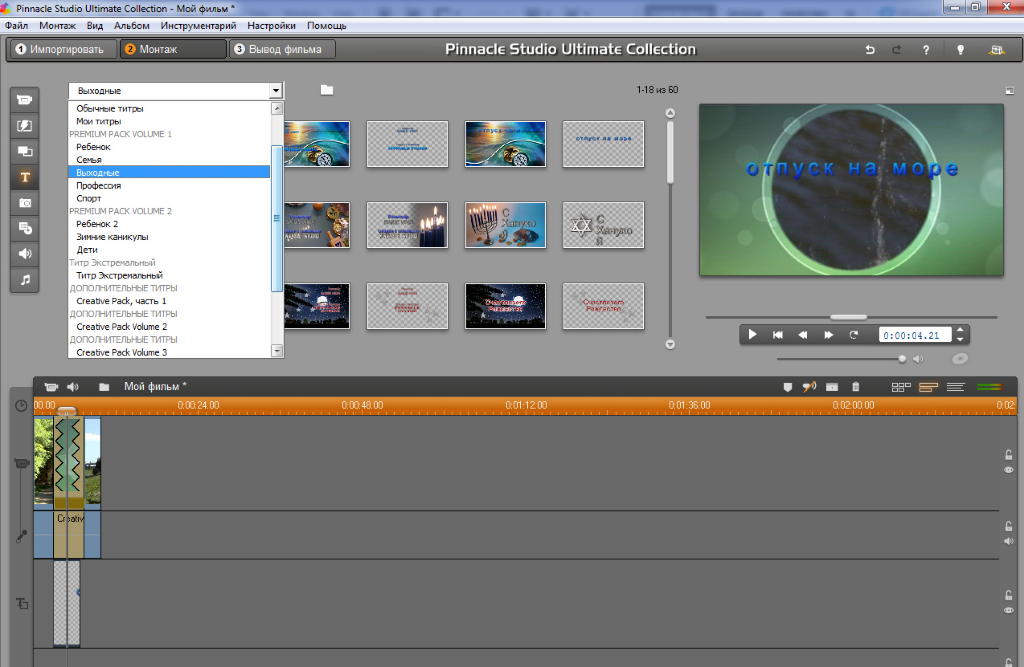This screenshot has width=1024, height=667.
Task: Click the redo arrow in top bar
Action: (x=897, y=50)
